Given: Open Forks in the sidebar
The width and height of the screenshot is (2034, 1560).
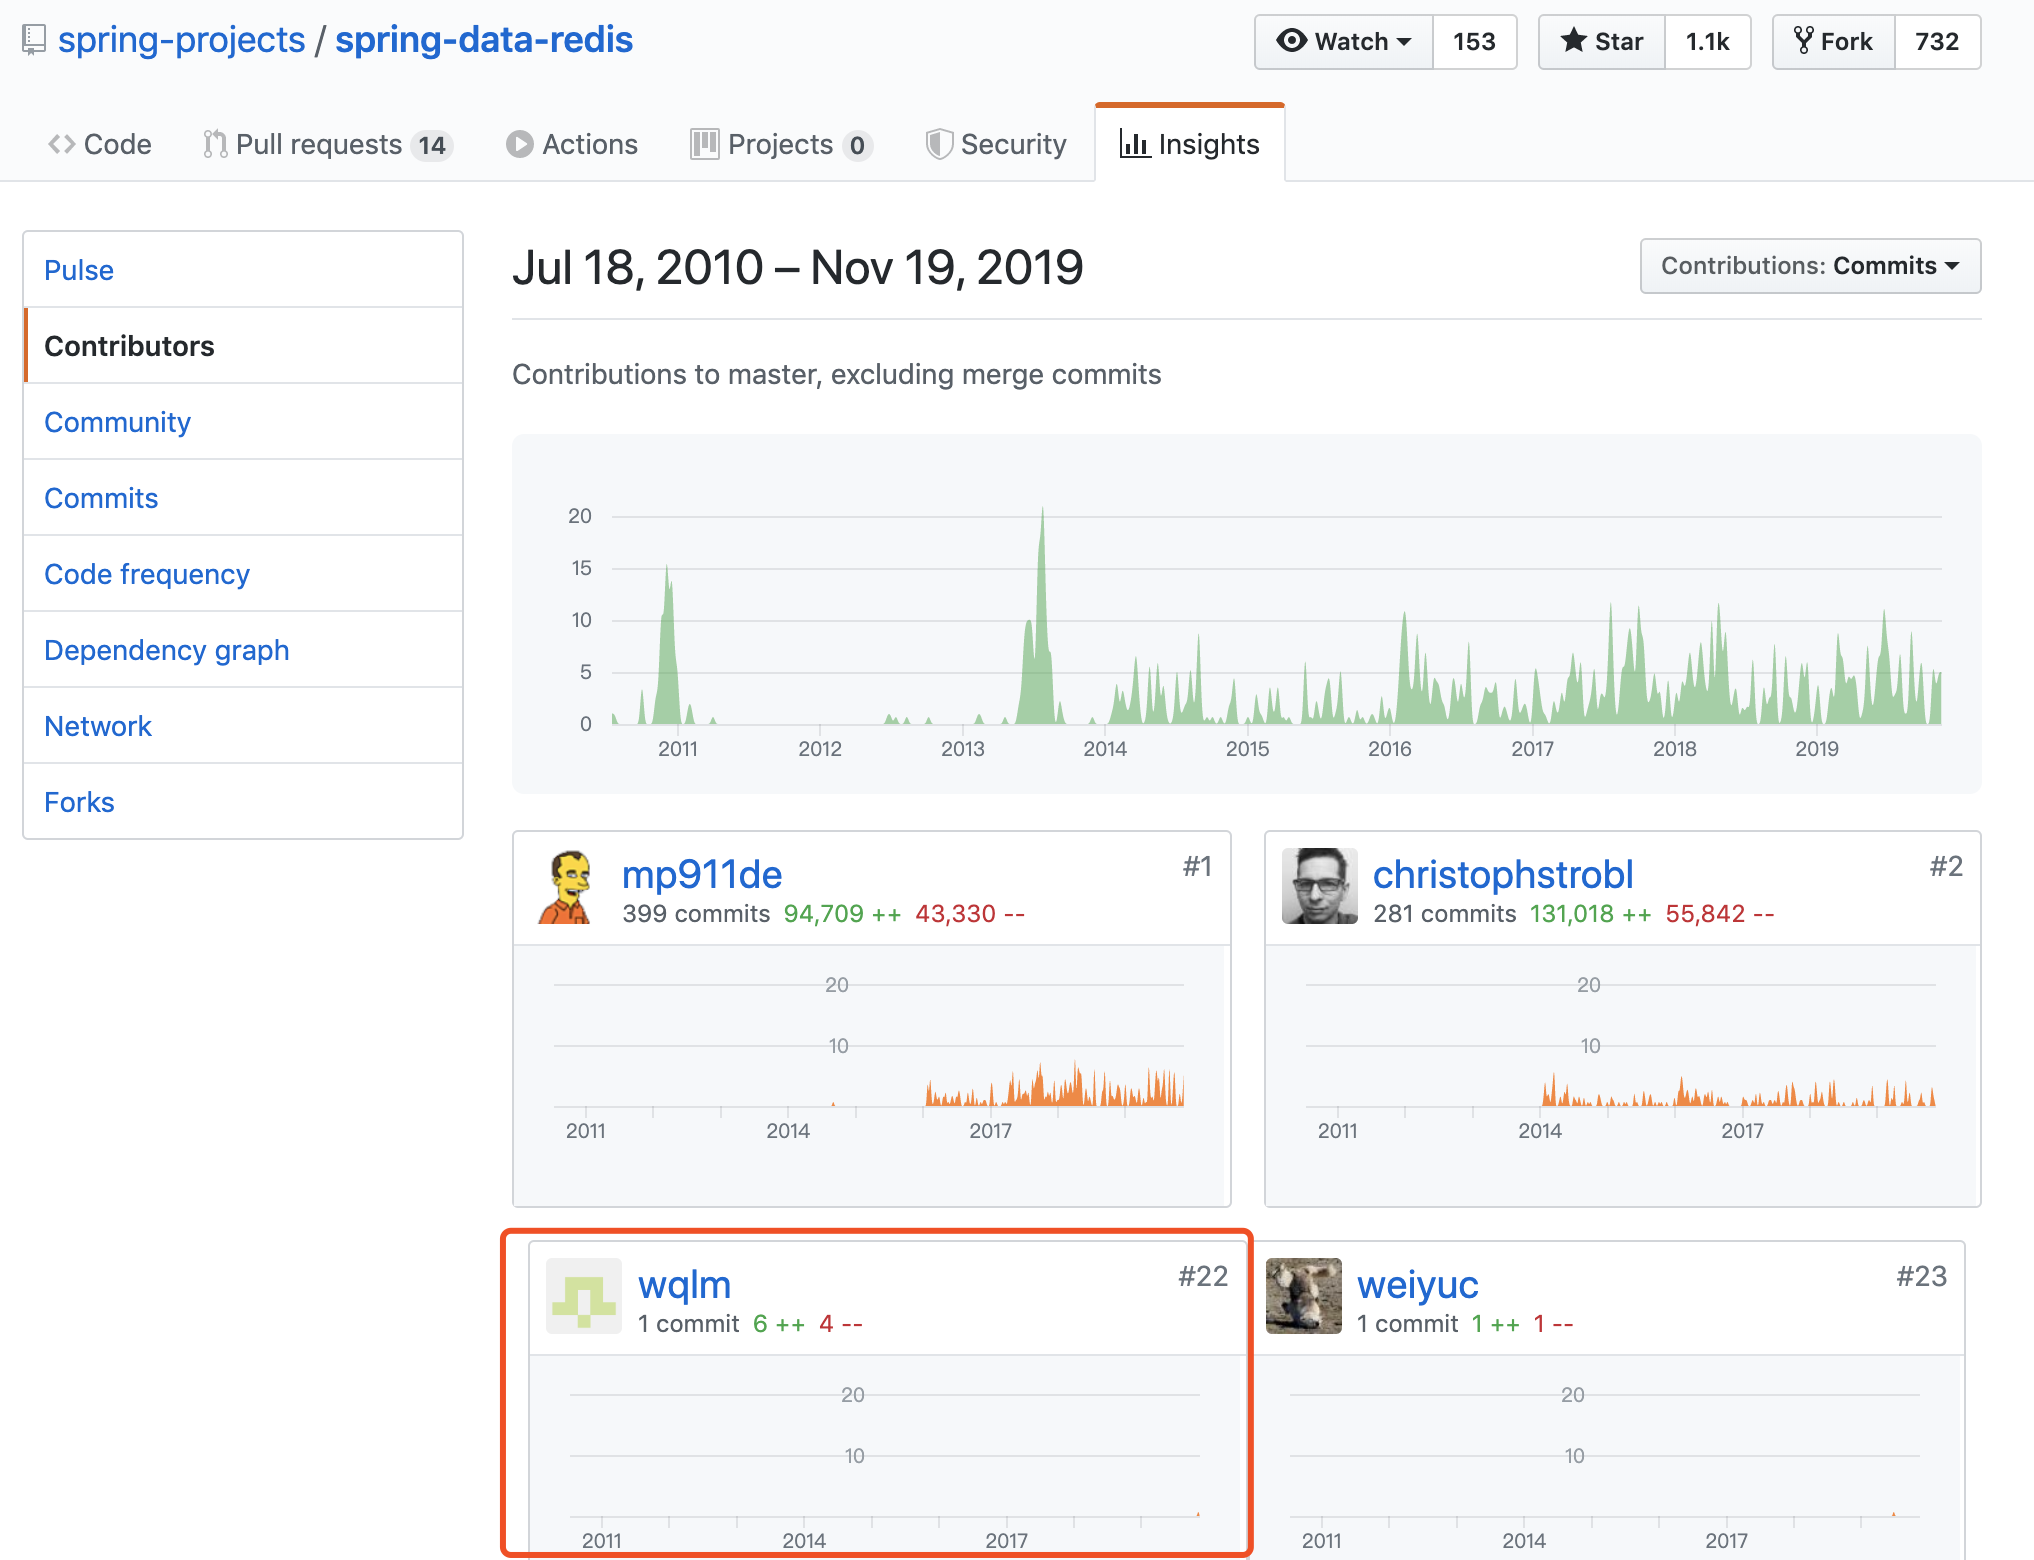Looking at the screenshot, I should [x=243, y=802].
